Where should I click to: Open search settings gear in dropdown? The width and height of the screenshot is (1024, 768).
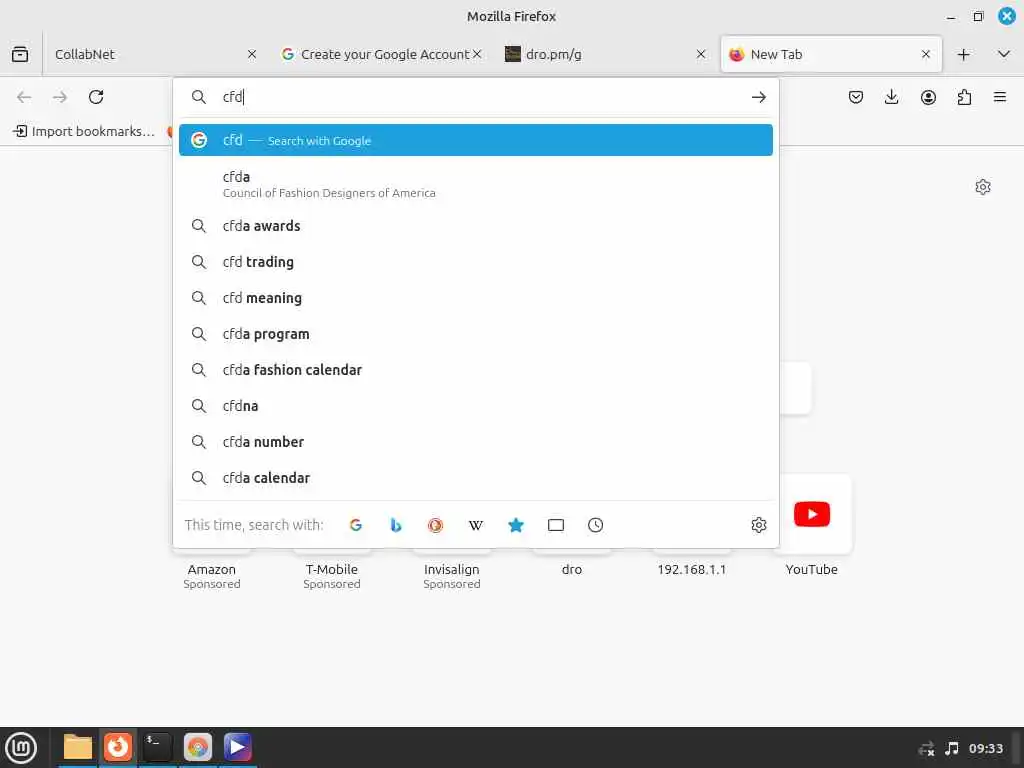pyautogui.click(x=758, y=525)
